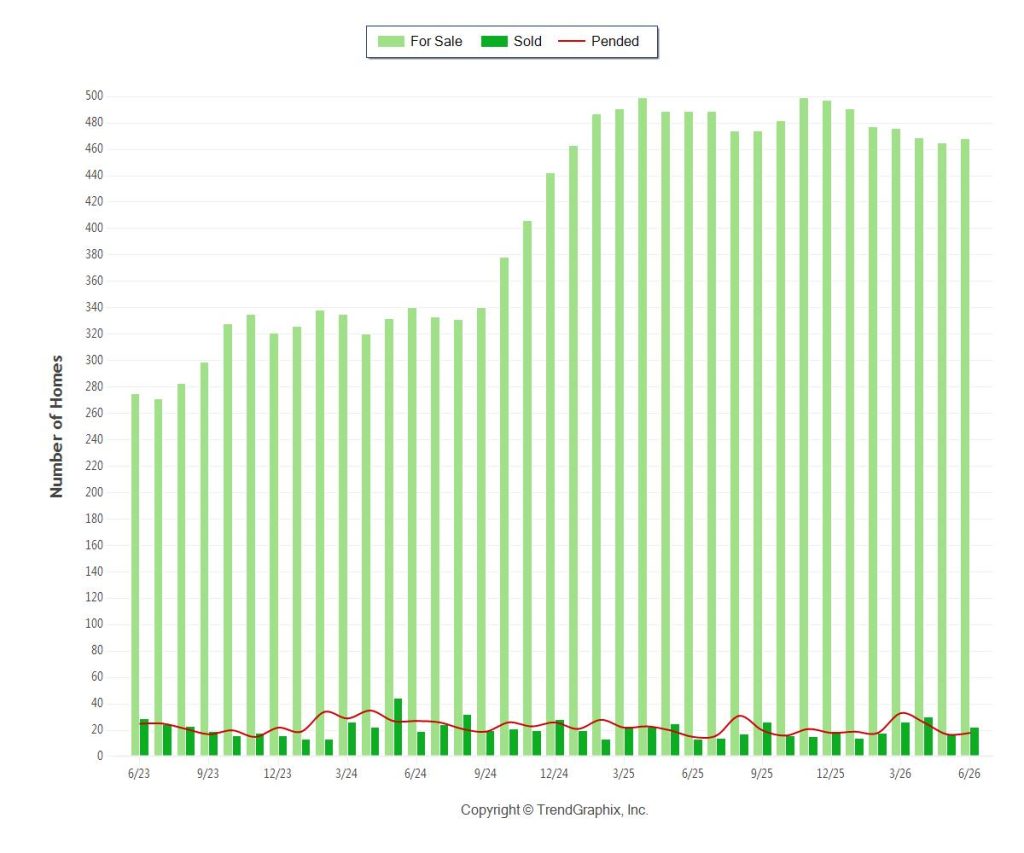
Task: Select the For Sale bar for 9/25
Action: (x=758, y=443)
